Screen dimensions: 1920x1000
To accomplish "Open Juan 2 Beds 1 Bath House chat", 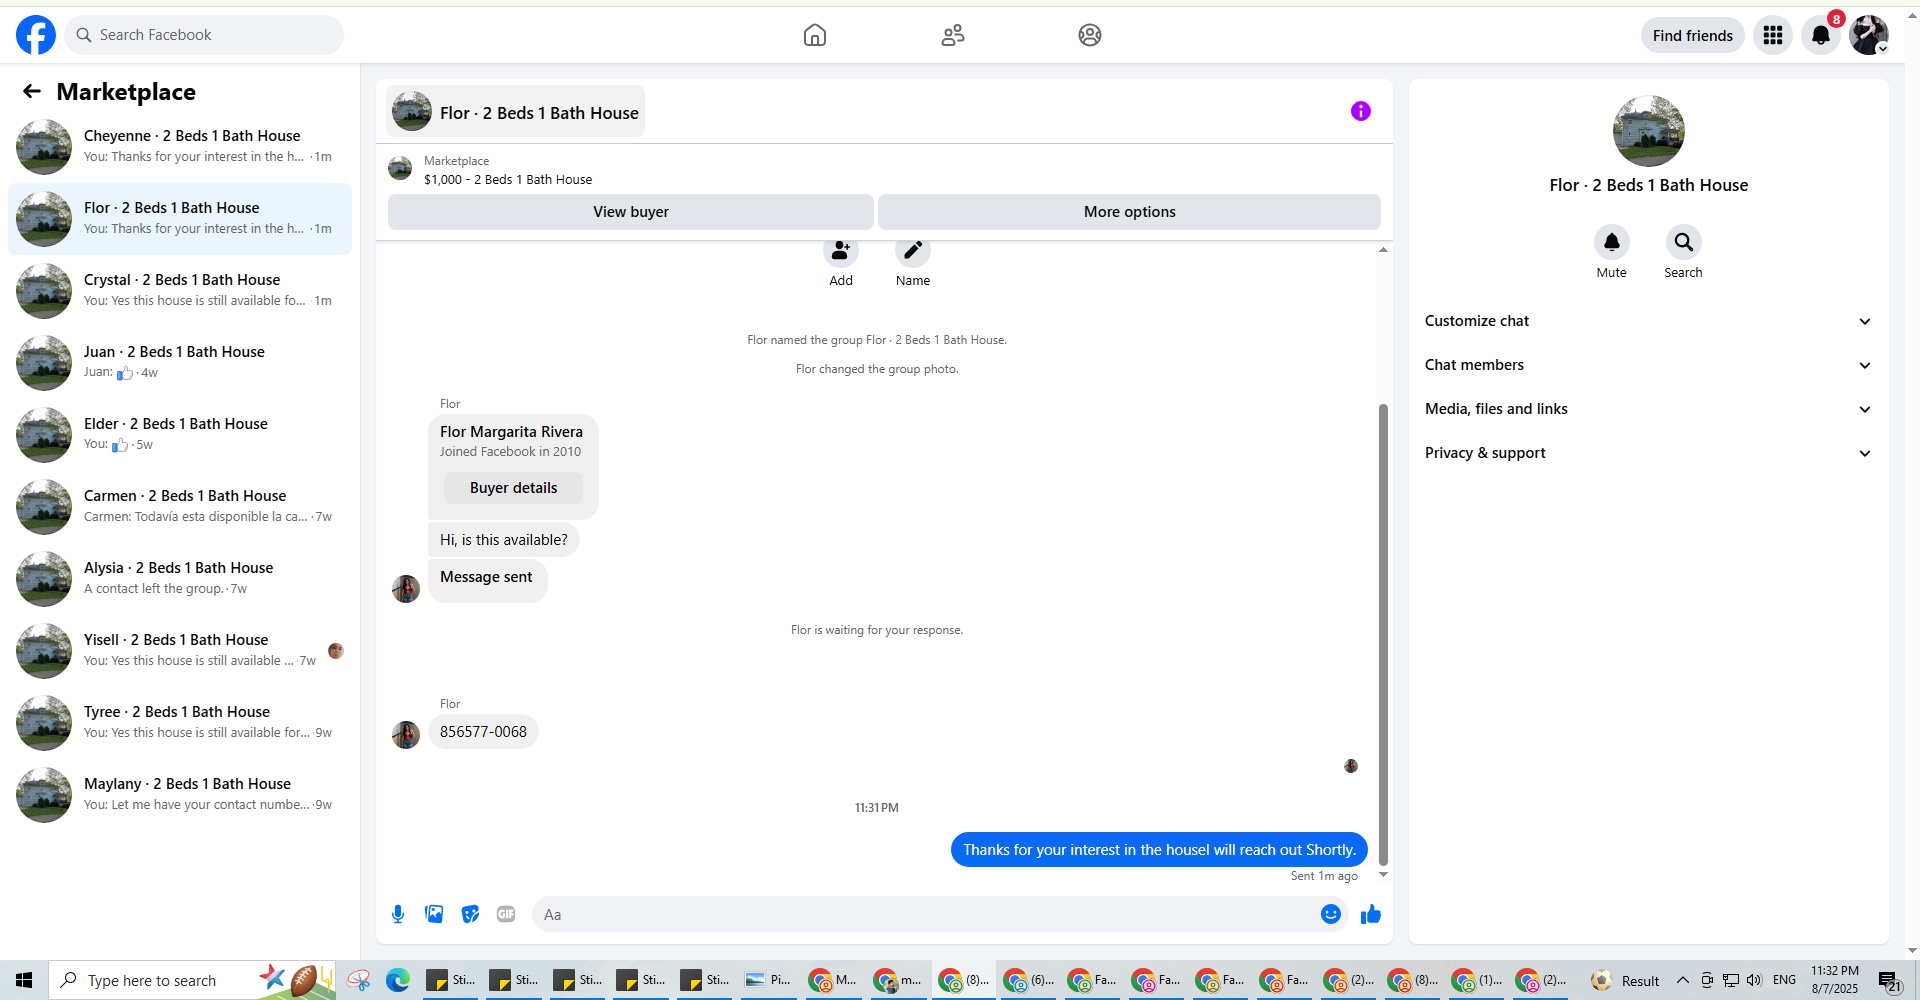I will click(180, 363).
